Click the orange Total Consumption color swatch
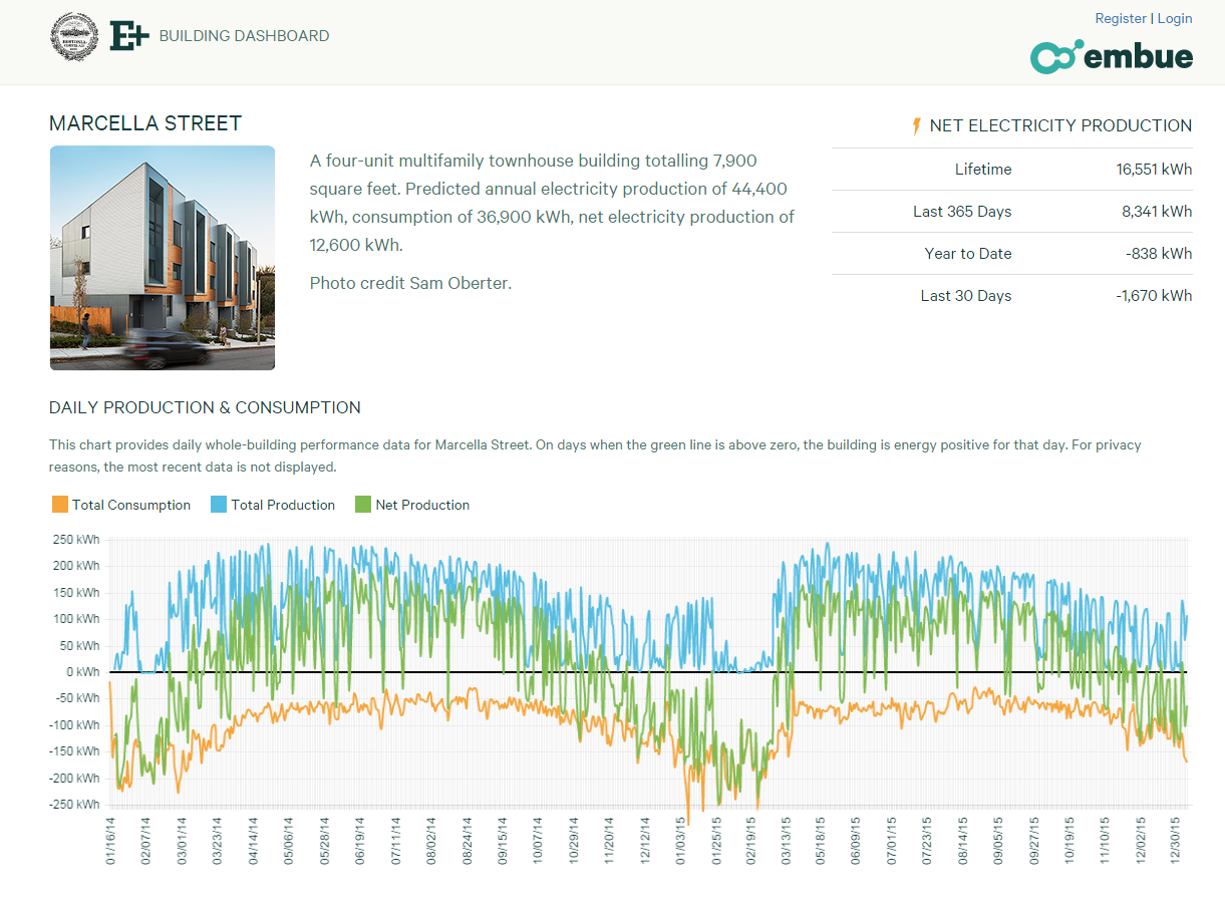This screenshot has height=919, width=1225. coord(60,505)
